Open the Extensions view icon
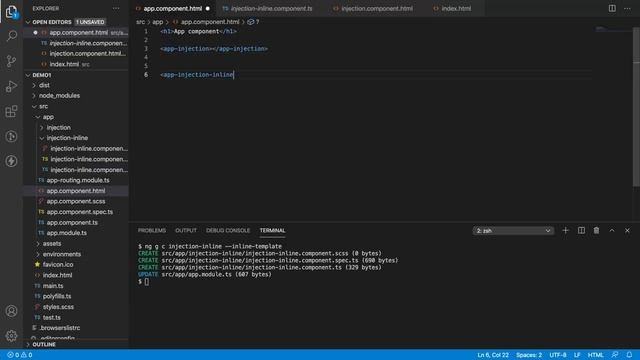 11,111
